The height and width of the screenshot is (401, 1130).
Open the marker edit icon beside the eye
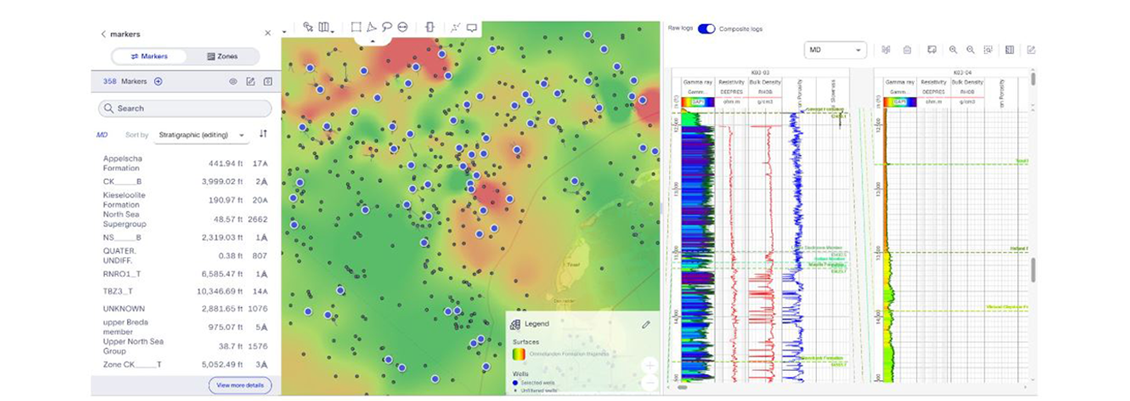(250, 81)
